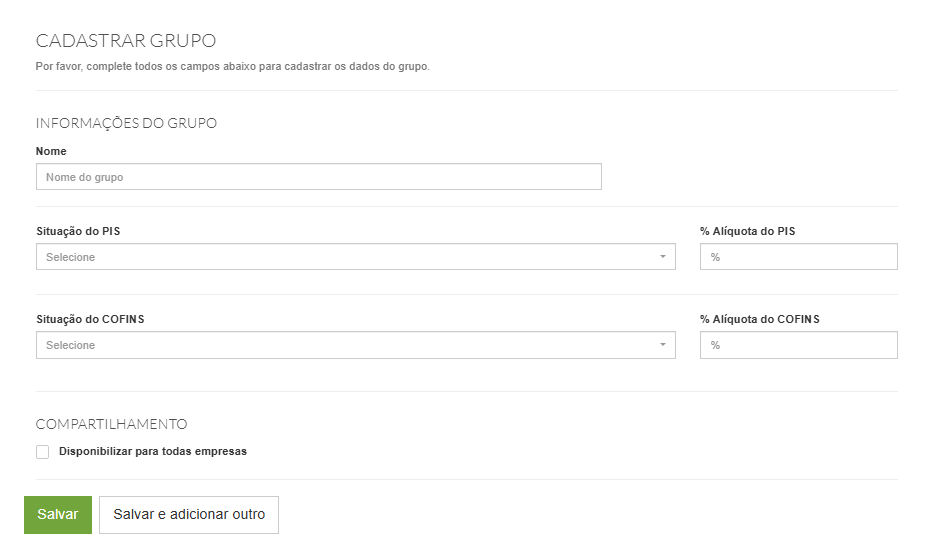Click the Situação do COFINS label
The height and width of the screenshot is (541, 934).
pos(89,319)
